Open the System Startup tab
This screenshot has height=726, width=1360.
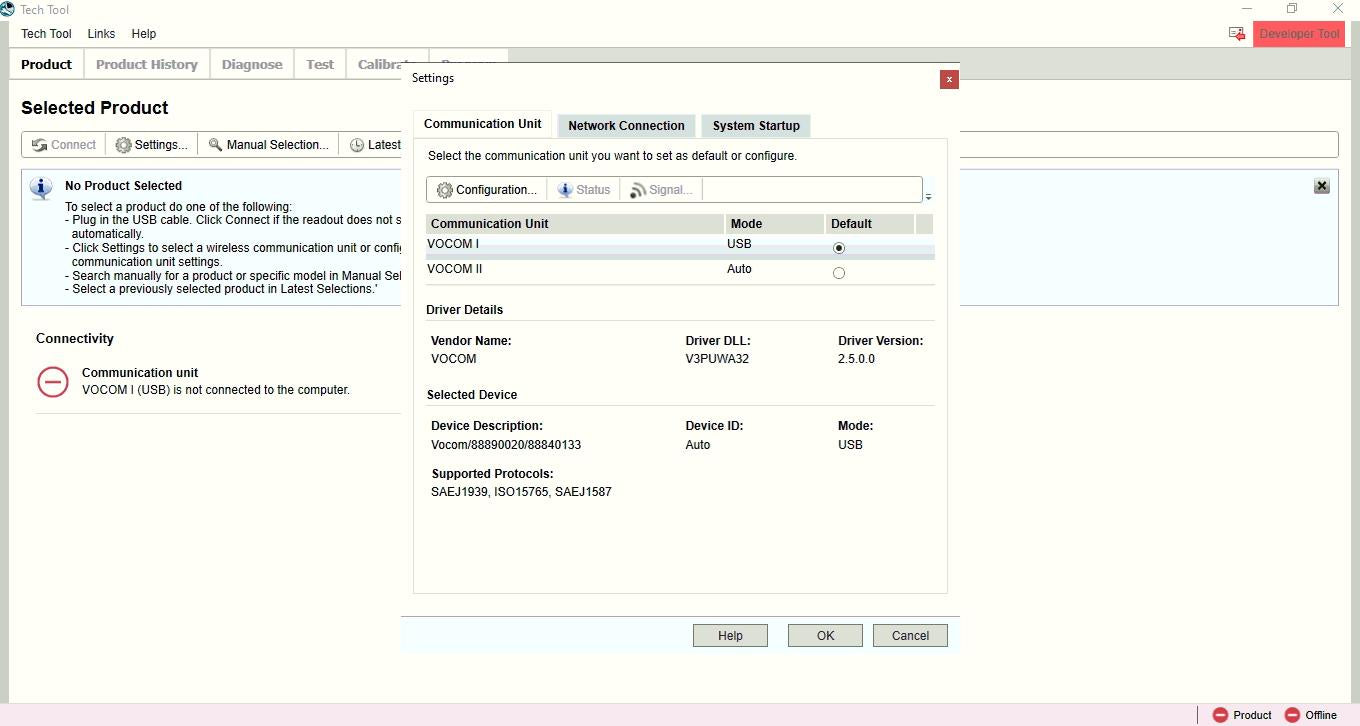point(755,125)
